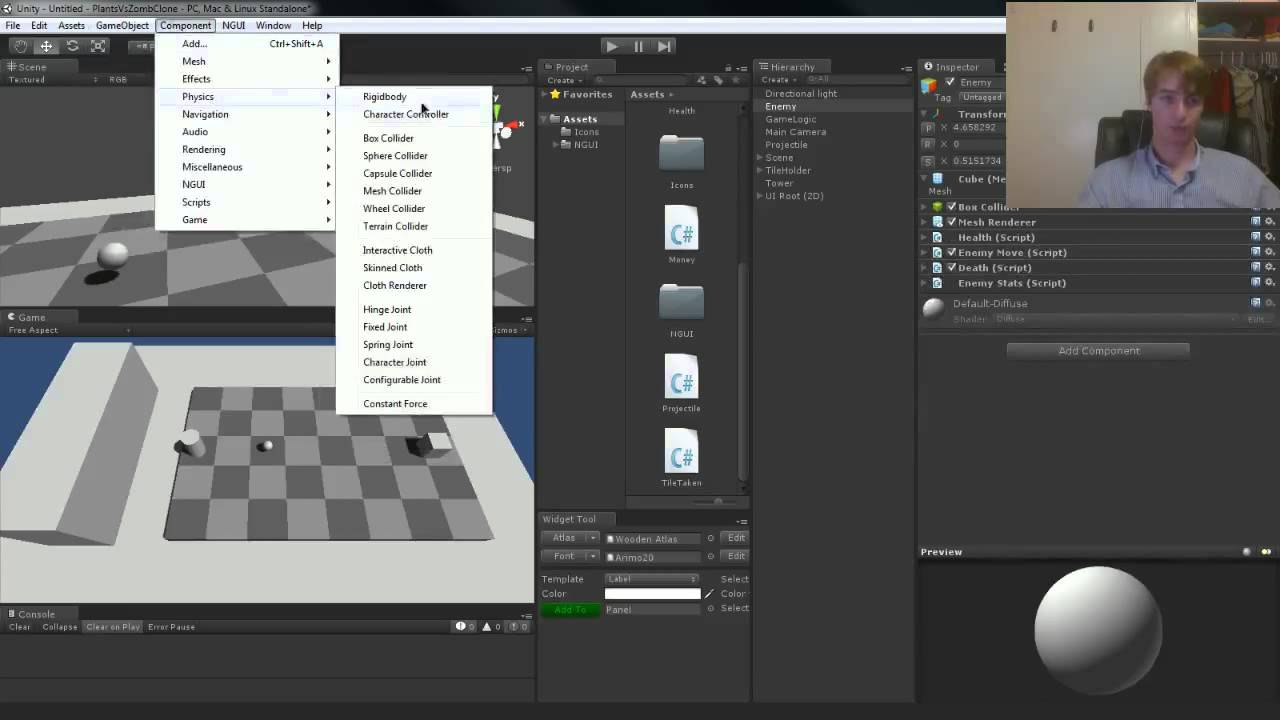This screenshot has height=720, width=1280.
Task: Click Clear button in Console
Action: pos(20,627)
